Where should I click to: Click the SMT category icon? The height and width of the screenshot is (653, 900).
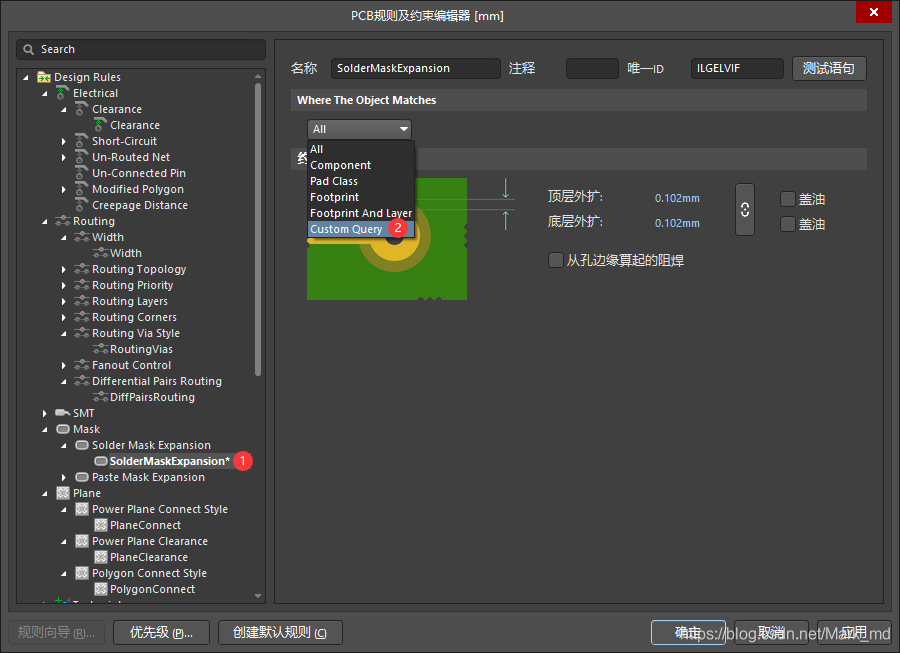tap(63, 413)
